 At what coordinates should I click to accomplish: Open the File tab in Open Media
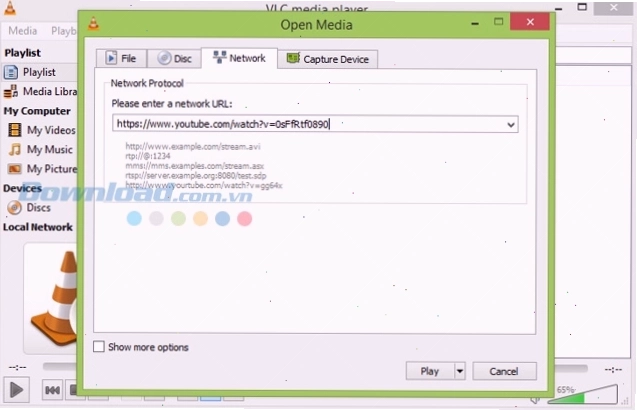coord(121,58)
